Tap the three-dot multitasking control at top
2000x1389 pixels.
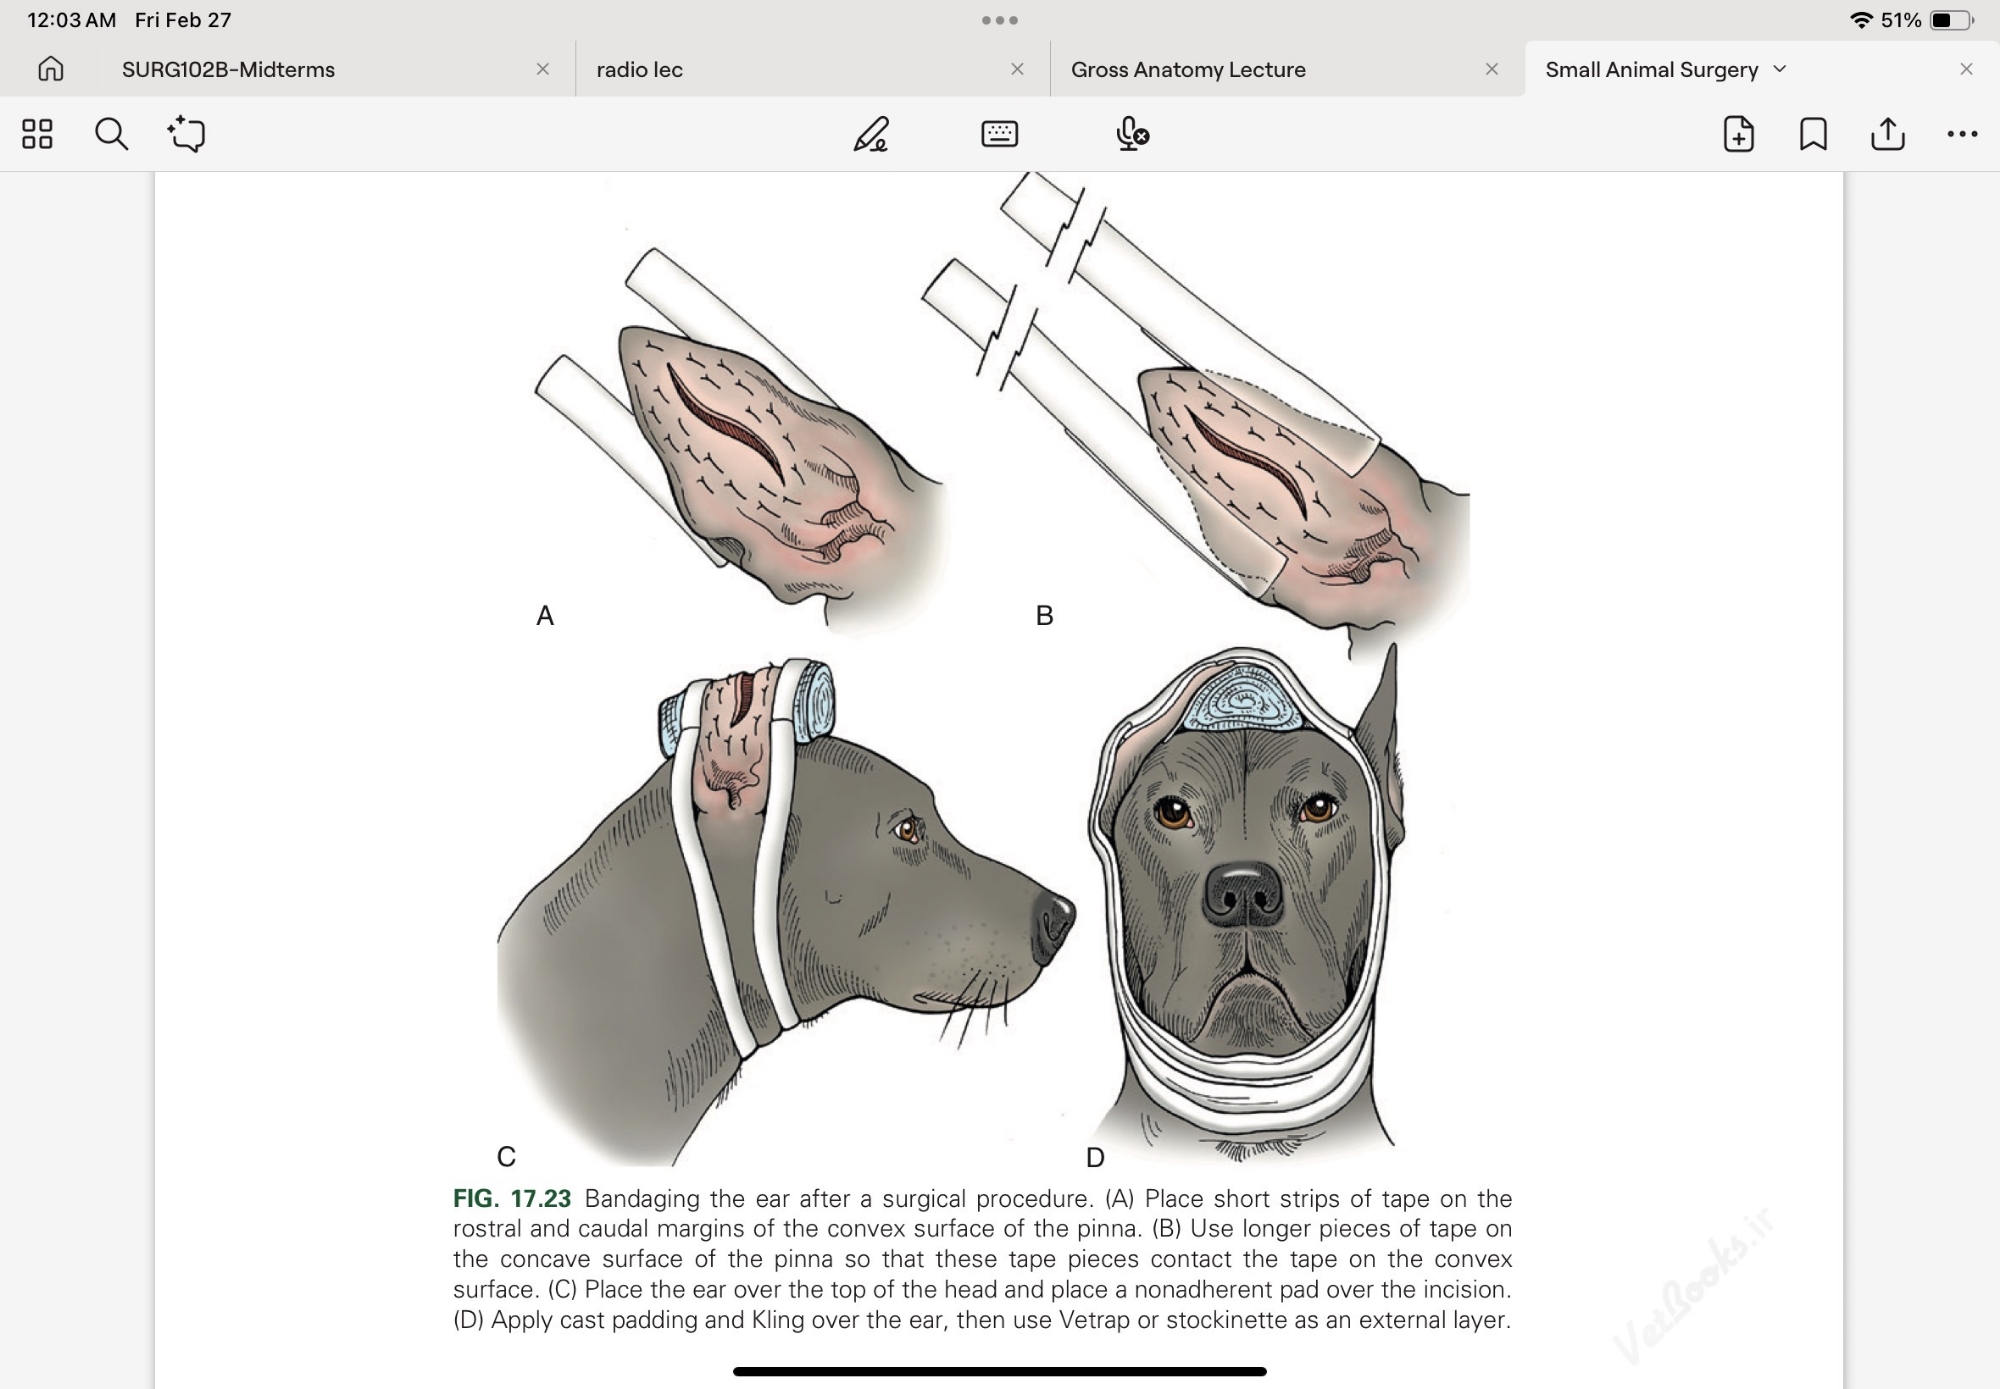(999, 20)
